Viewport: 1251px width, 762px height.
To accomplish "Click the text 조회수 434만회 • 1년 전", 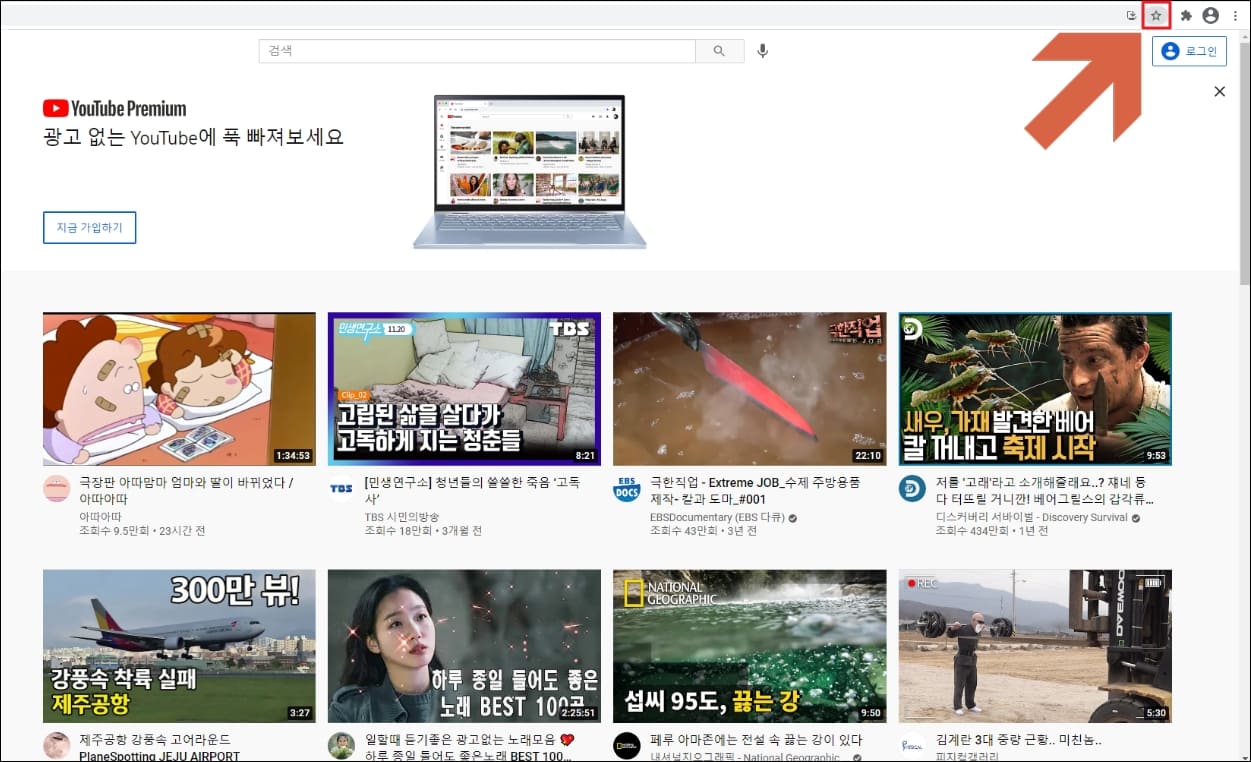I will (x=992, y=531).
